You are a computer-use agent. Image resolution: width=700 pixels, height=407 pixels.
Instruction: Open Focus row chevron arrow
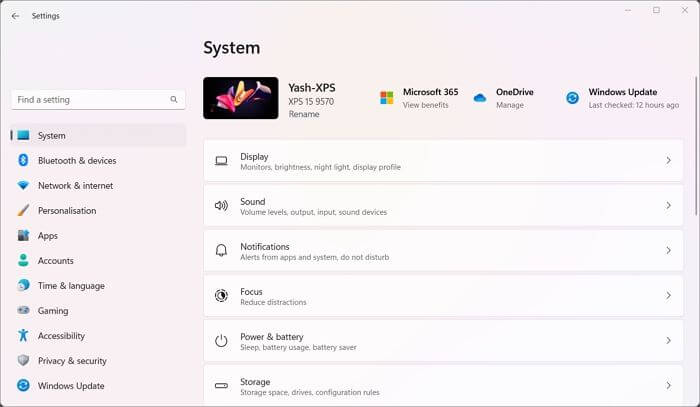tap(668, 295)
